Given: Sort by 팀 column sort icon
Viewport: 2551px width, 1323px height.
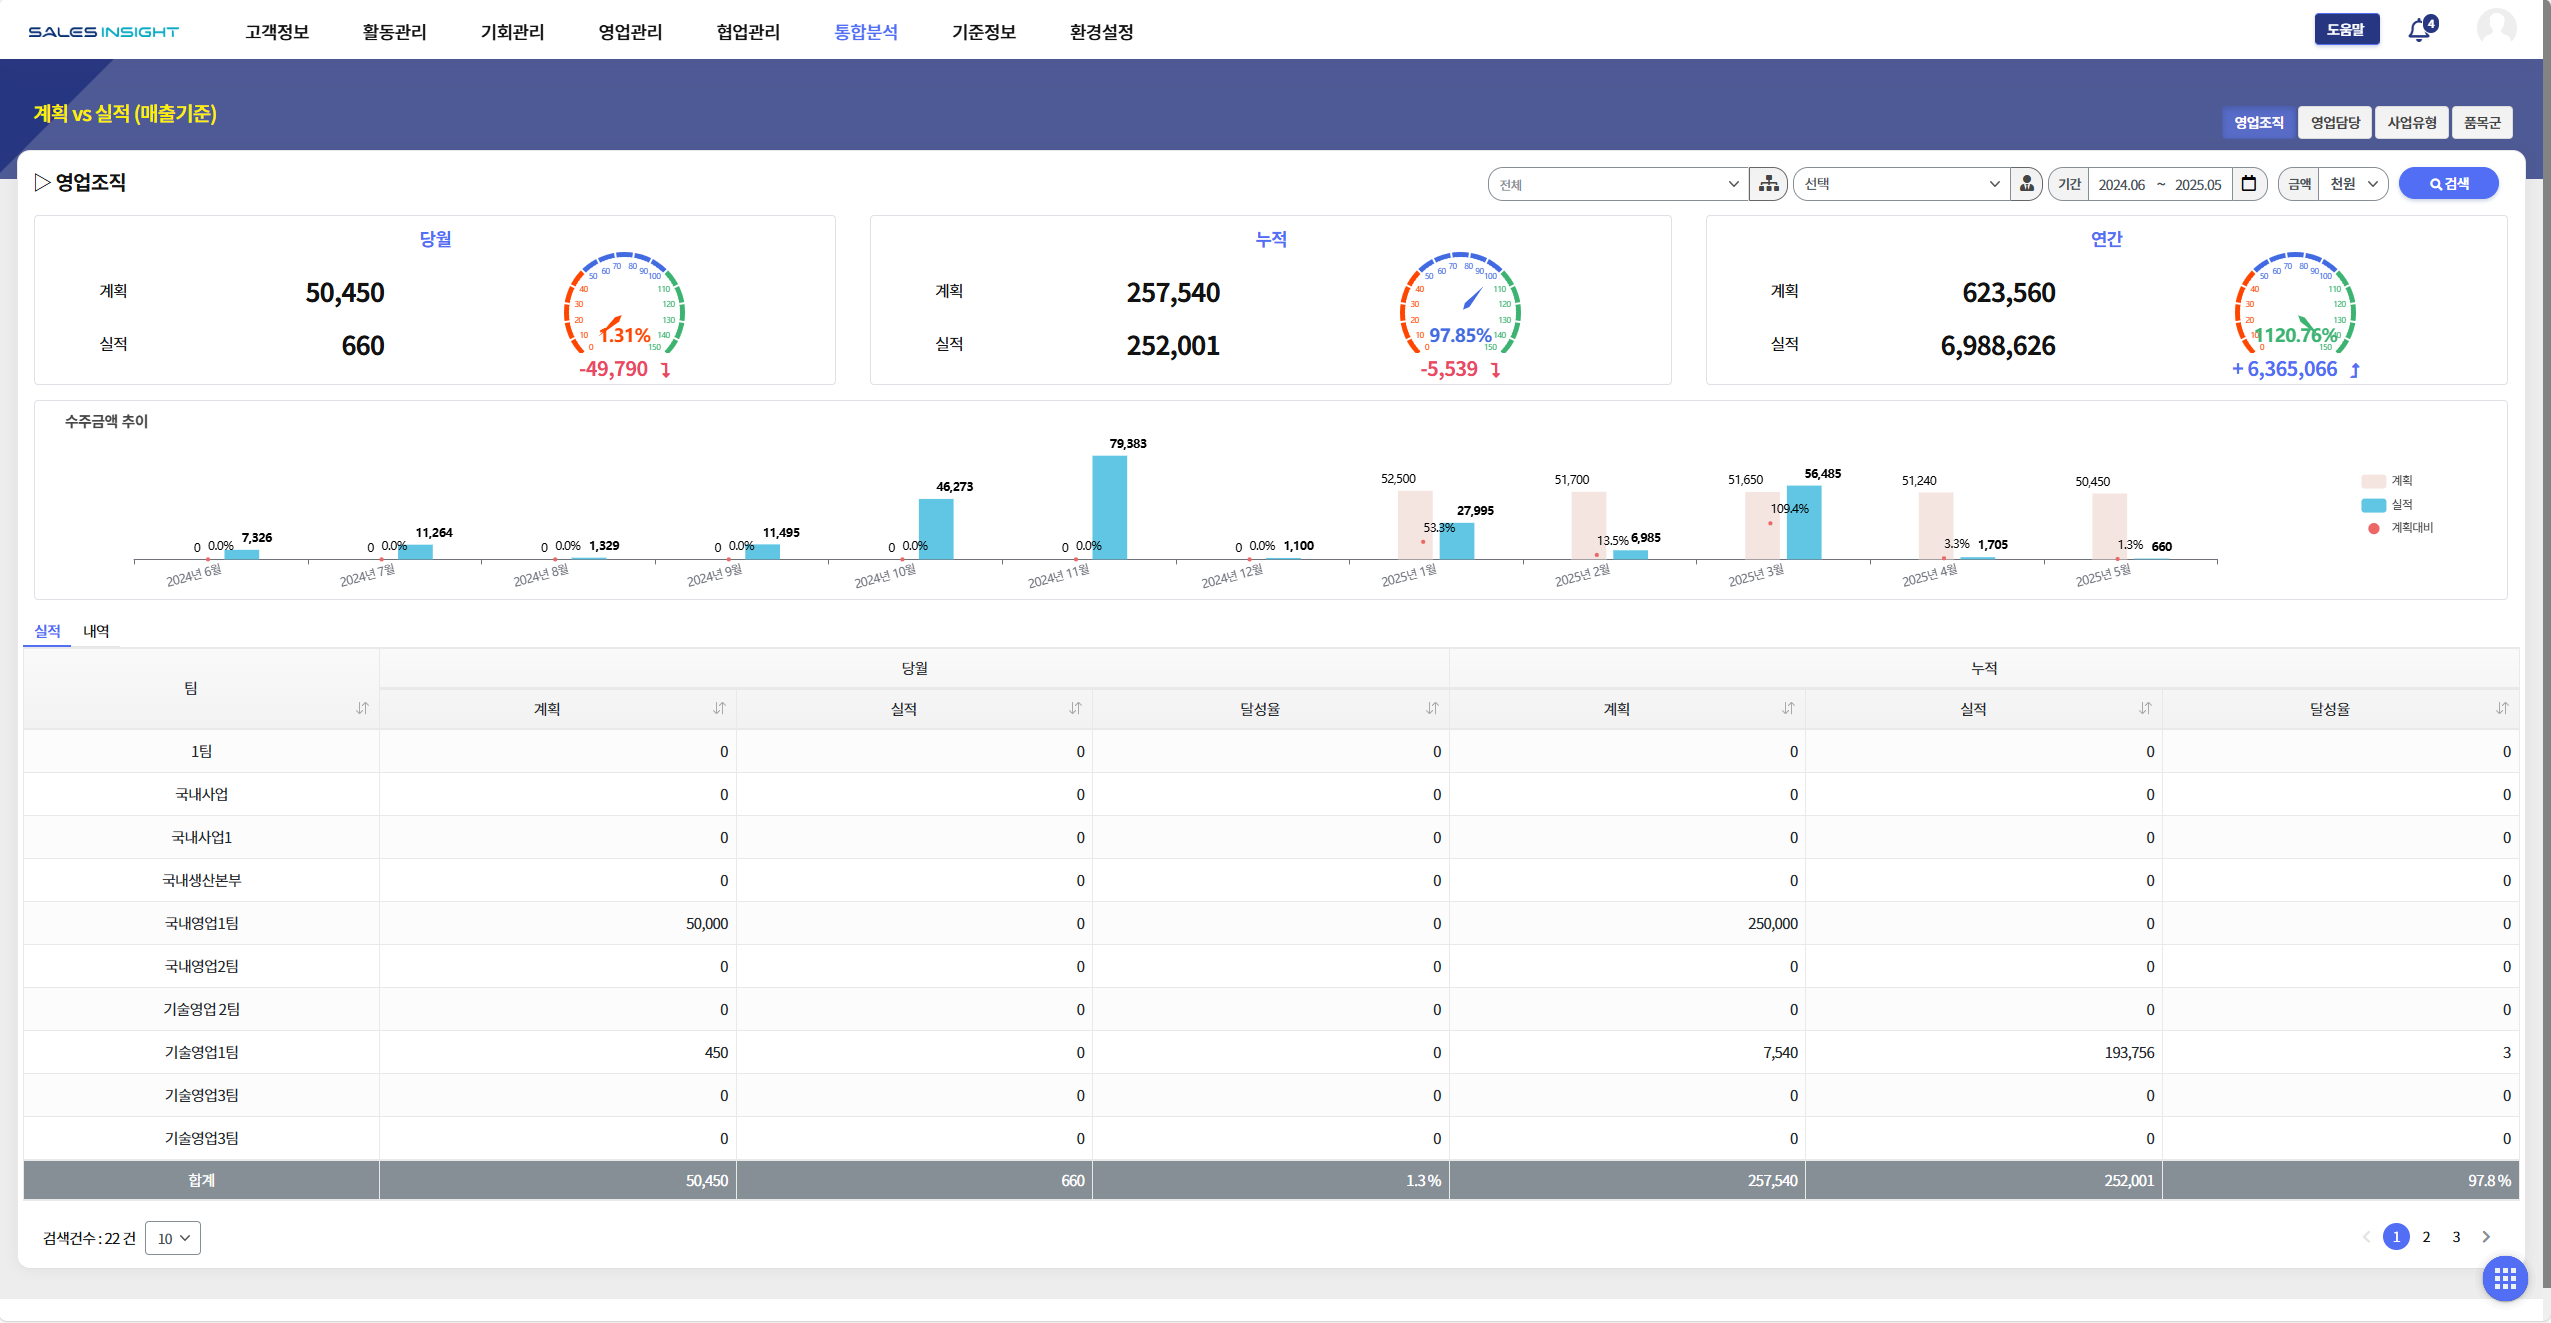Looking at the screenshot, I should [362, 708].
